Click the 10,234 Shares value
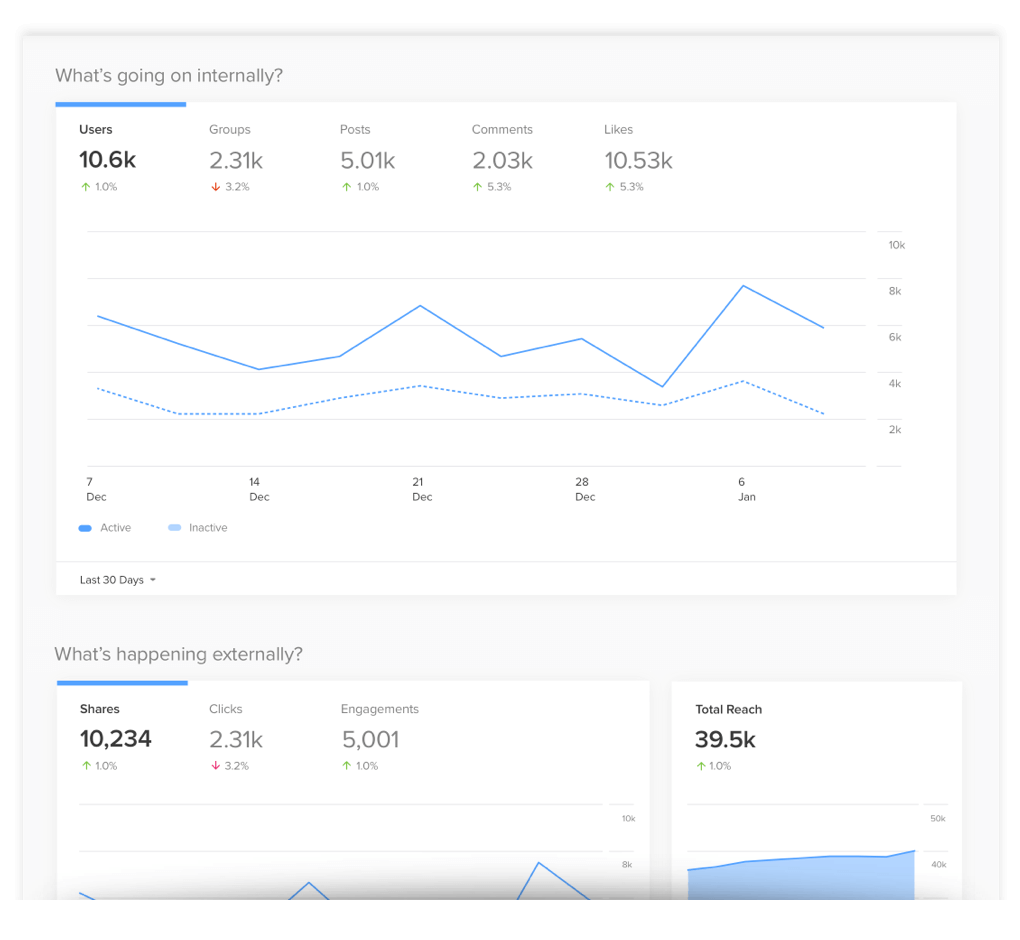 [x=115, y=739]
